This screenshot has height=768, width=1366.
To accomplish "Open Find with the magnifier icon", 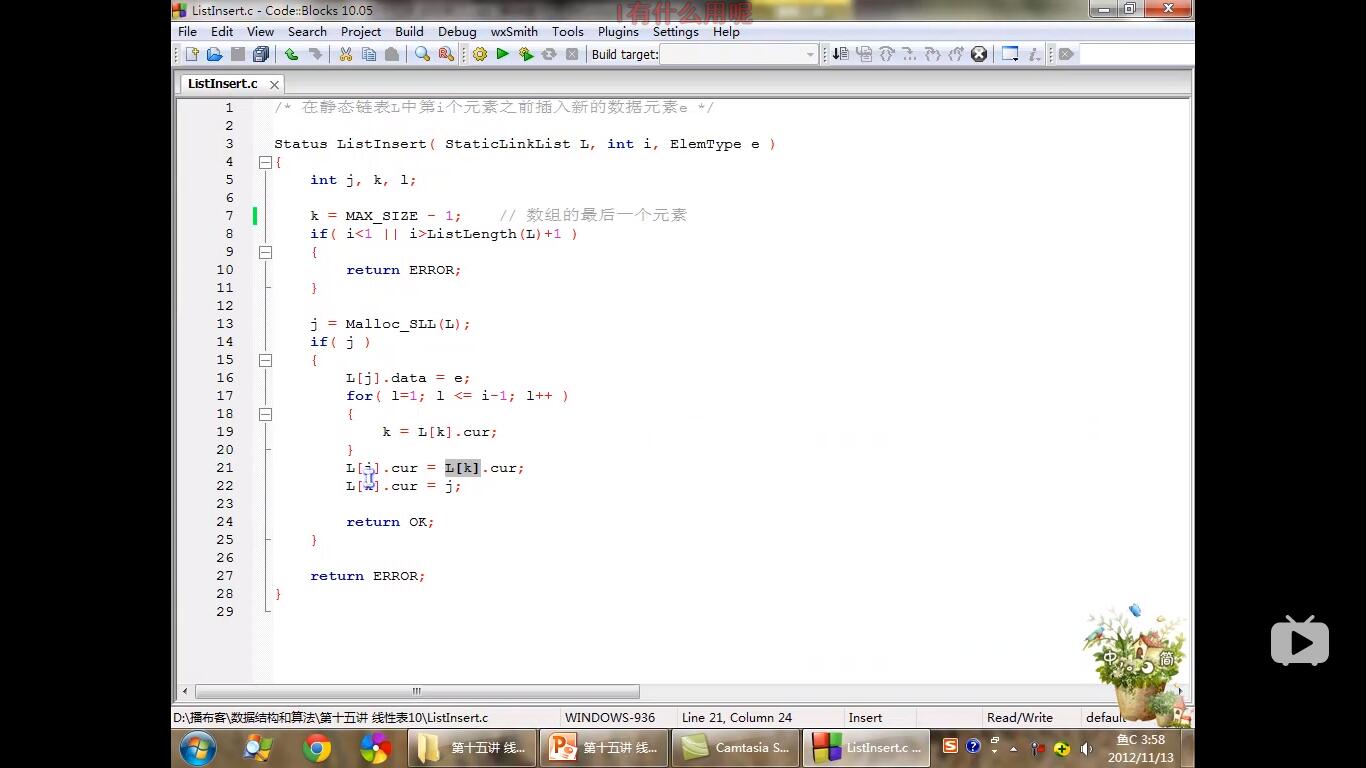I will (422, 54).
